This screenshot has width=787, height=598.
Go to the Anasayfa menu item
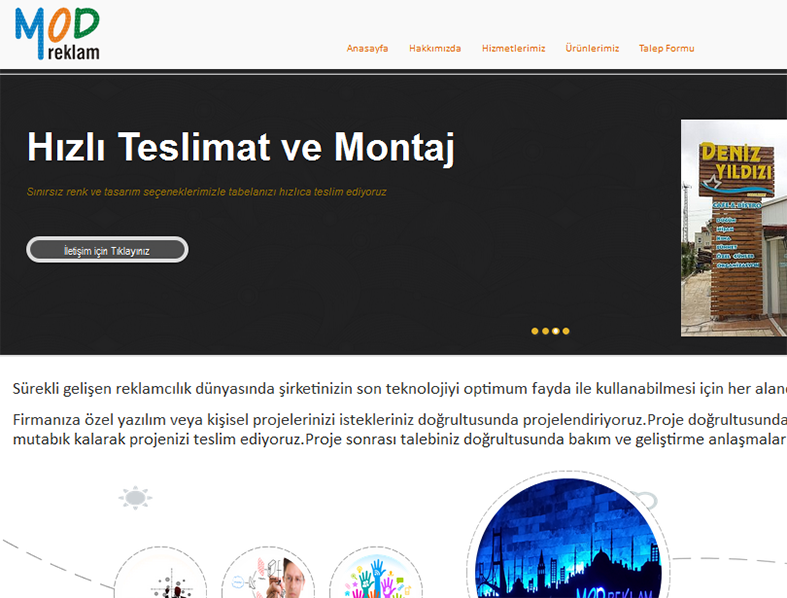pos(367,48)
